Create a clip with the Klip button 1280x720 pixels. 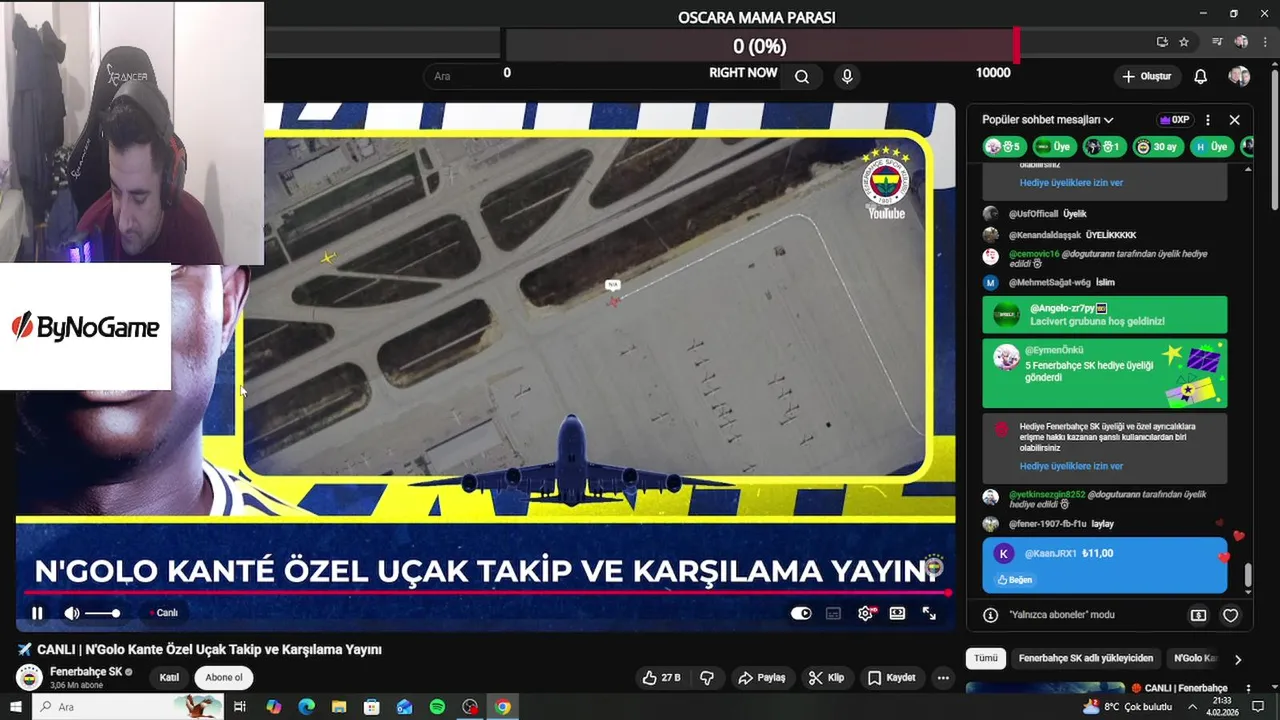[x=826, y=677]
